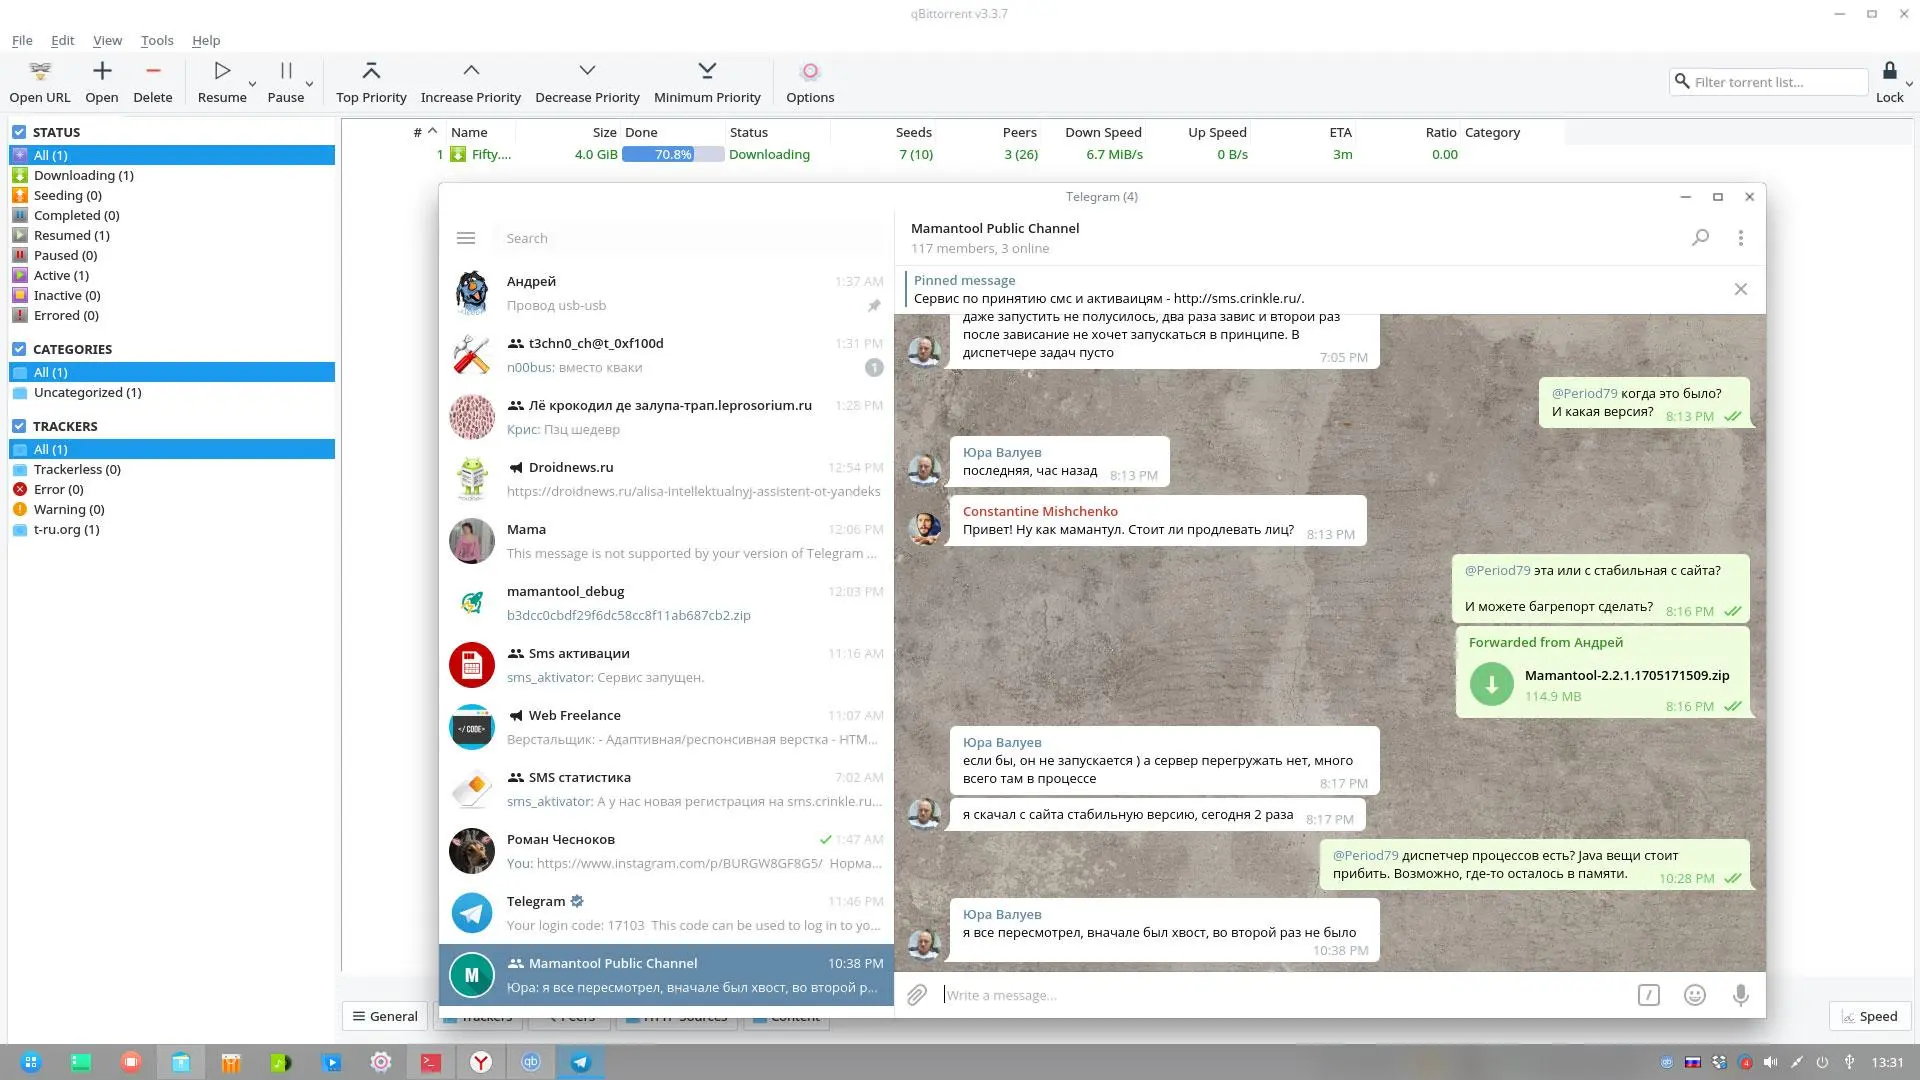Resume torrents with the play icon
The height and width of the screenshot is (1080, 1920).
click(222, 71)
